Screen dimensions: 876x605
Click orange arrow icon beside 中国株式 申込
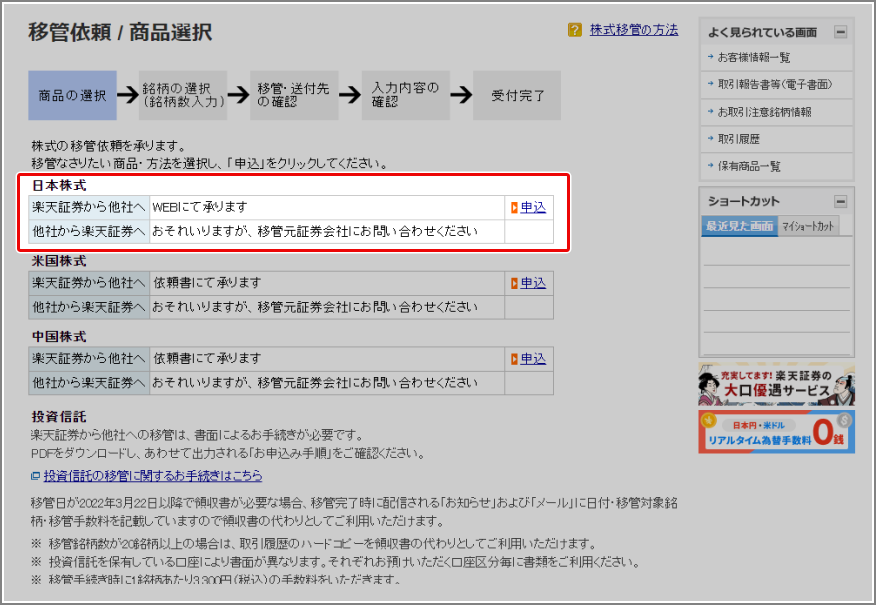click(x=514, y=359)
